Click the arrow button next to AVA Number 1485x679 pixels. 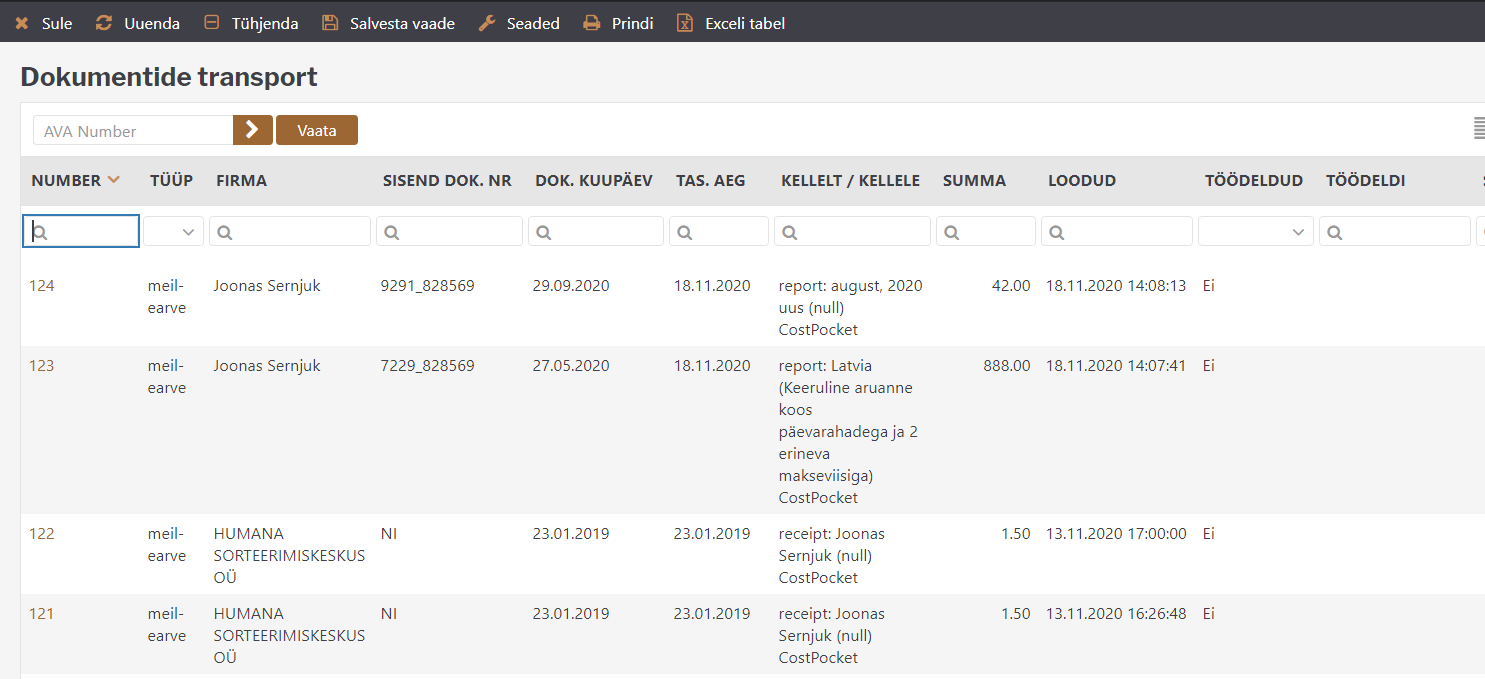click(x=253, y=130)
